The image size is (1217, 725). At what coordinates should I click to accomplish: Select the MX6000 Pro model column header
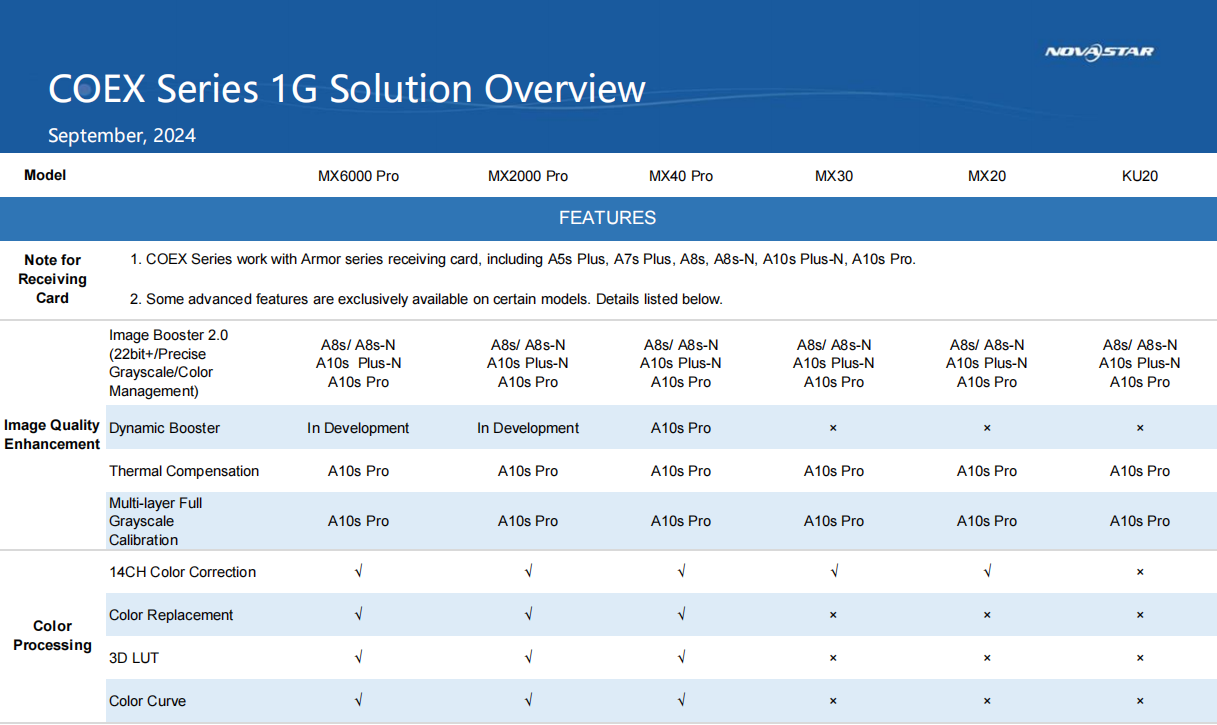point(358,176)
